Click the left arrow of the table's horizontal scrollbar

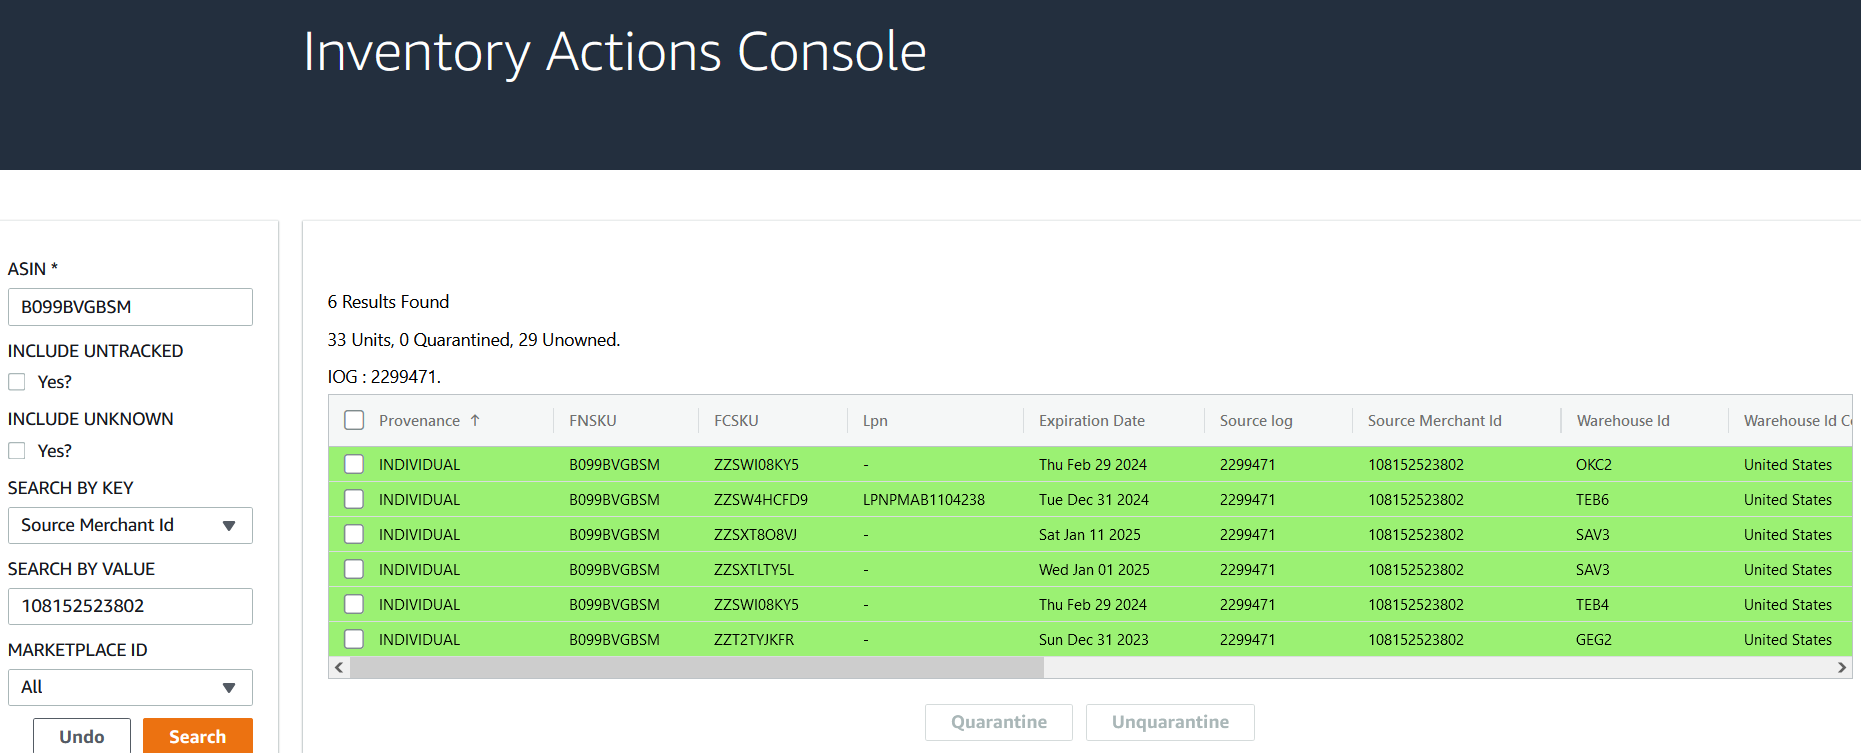point(340,667)
